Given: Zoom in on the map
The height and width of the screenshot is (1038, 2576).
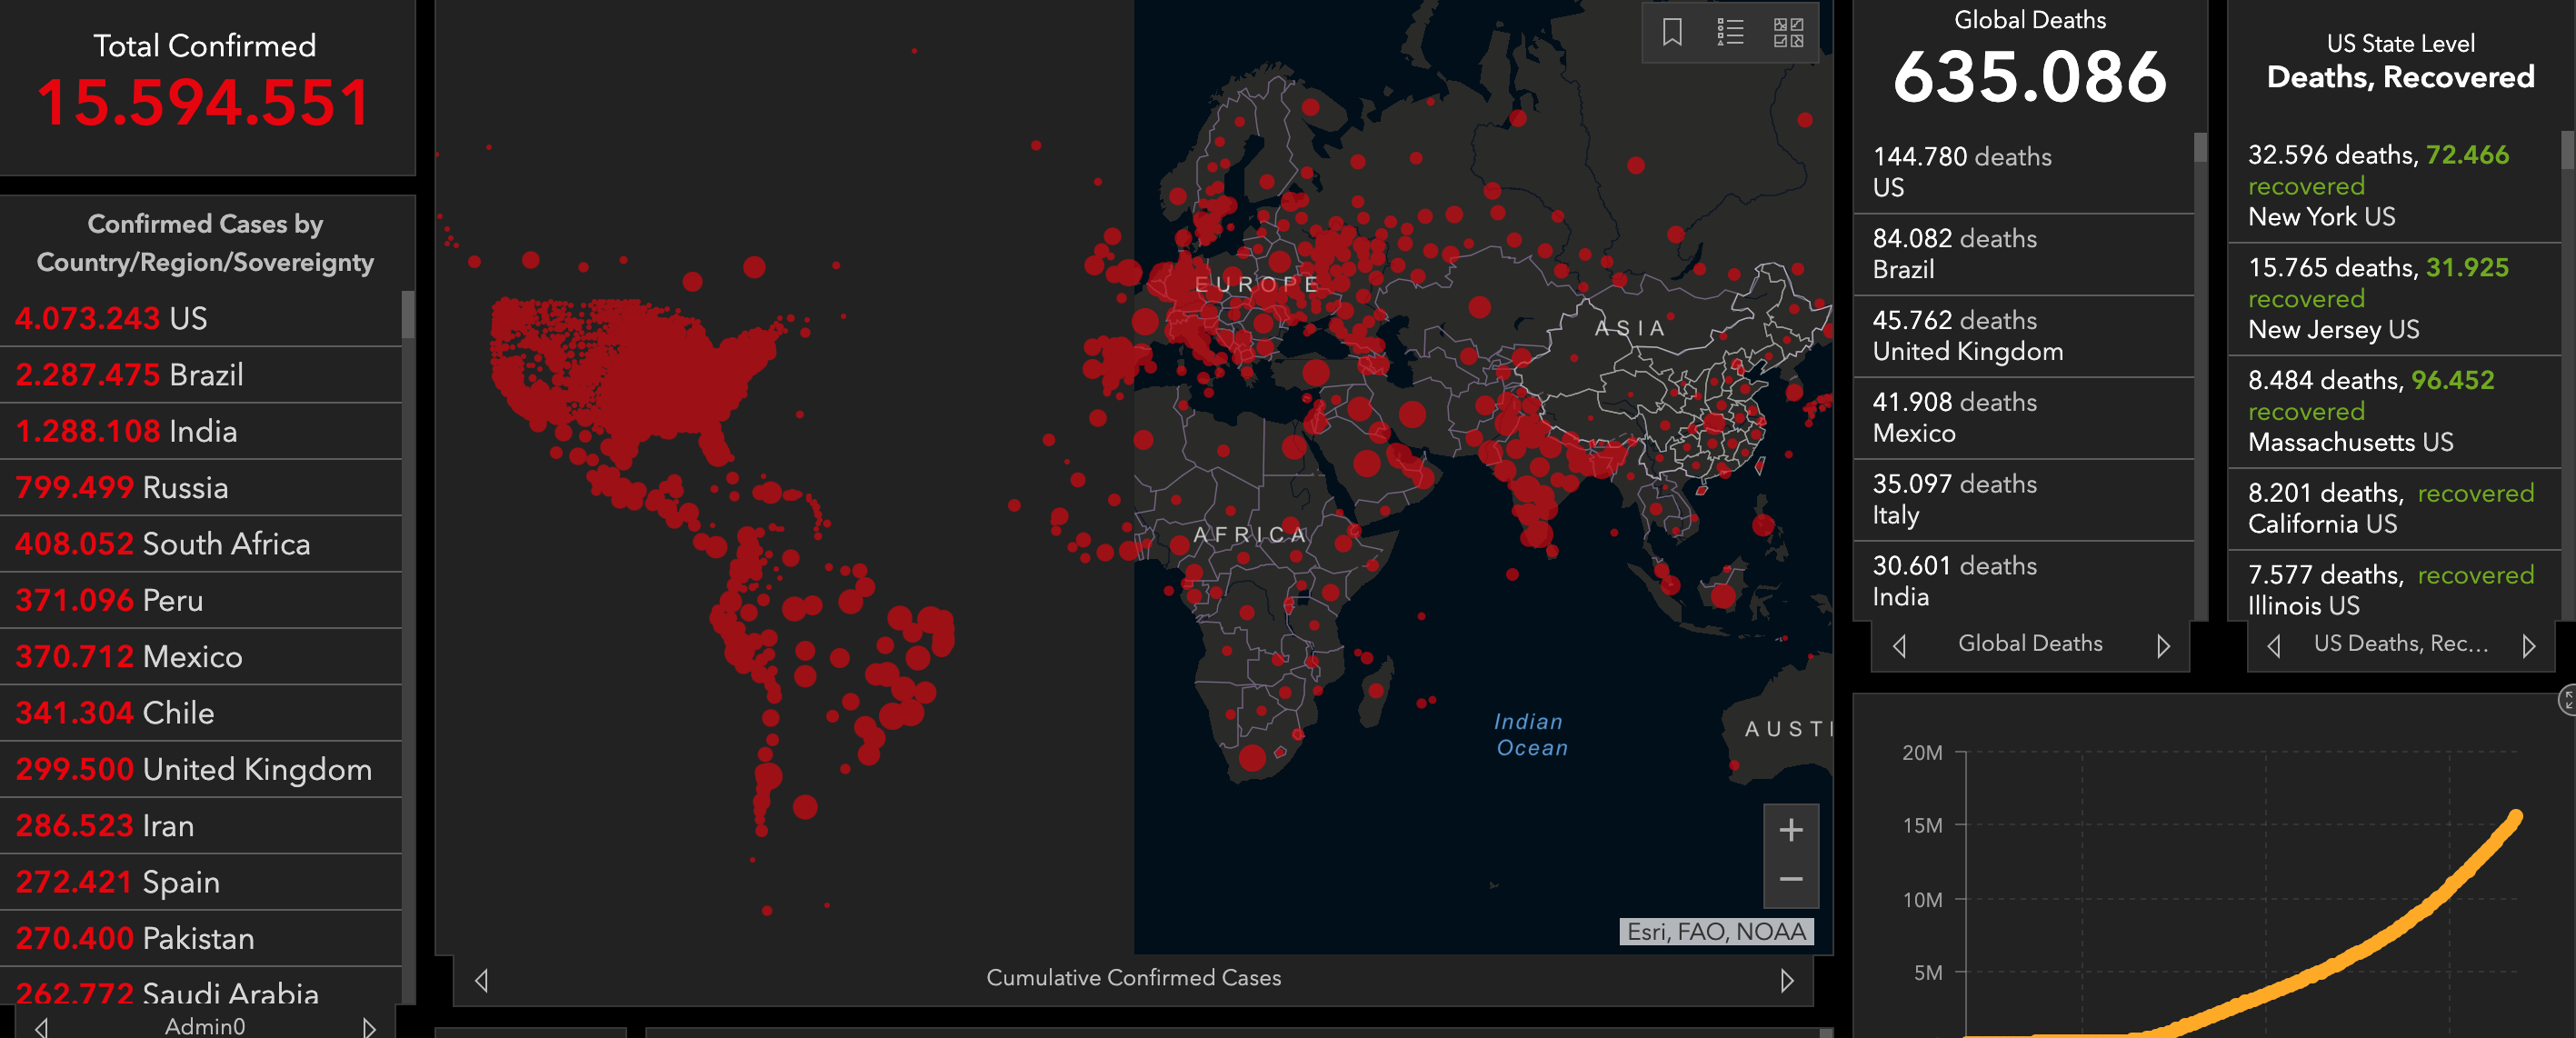Looking at the screenshot, I should coord(1790,830).
